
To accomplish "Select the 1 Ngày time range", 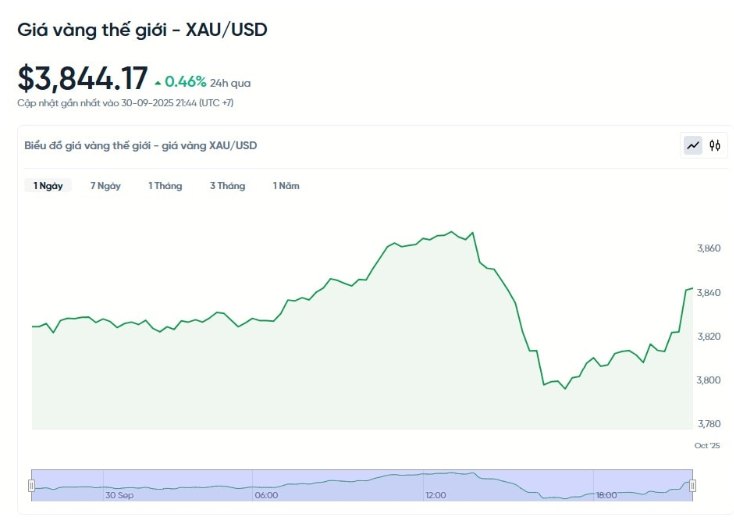I will tap(48, 186).
